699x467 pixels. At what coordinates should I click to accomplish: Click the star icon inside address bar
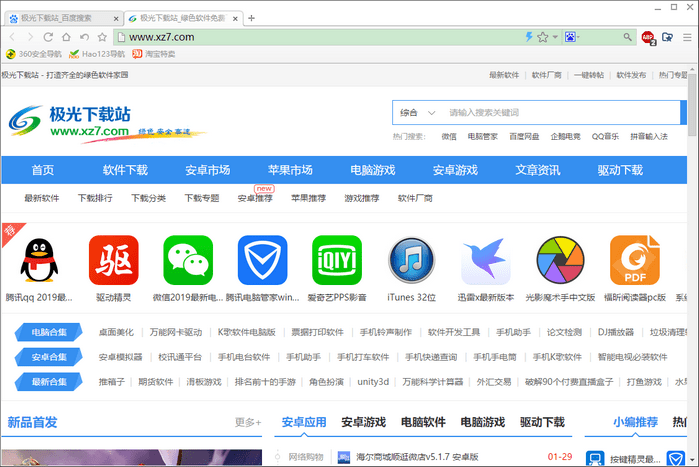543,37
